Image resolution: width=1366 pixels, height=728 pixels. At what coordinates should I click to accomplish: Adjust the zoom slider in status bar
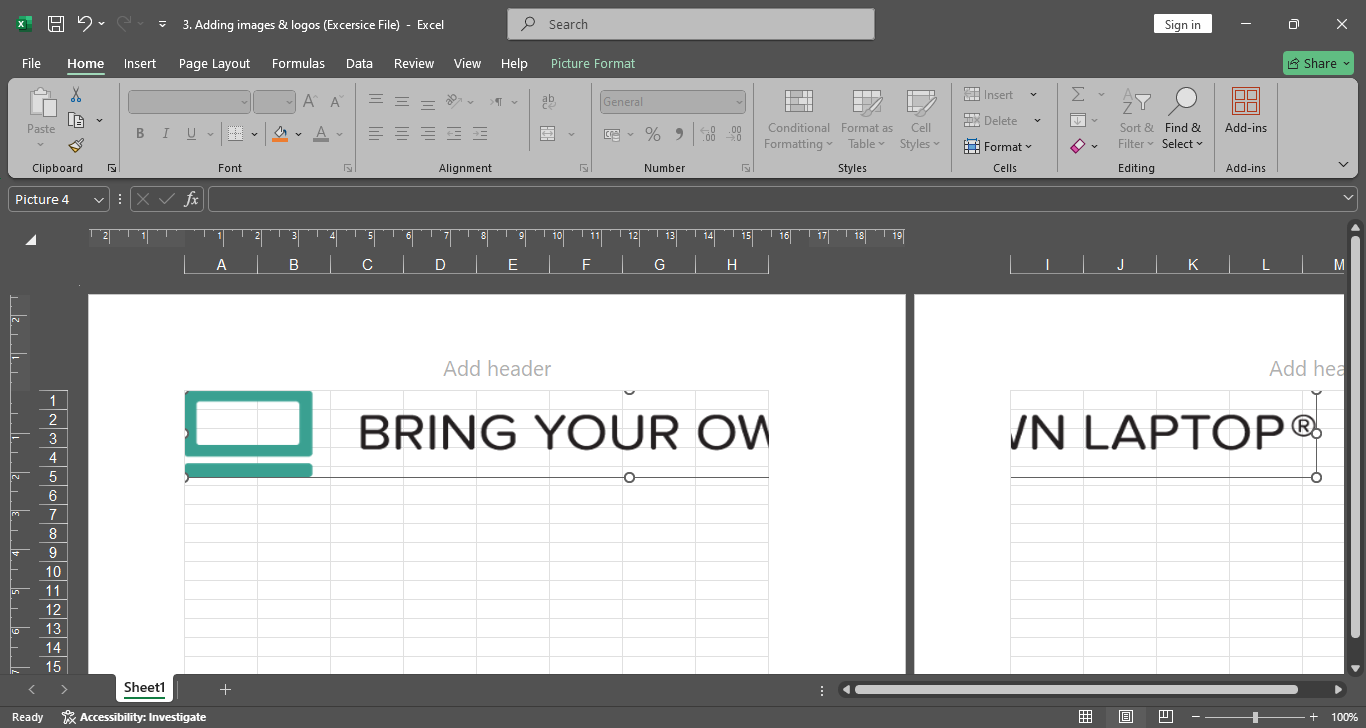click(x=1255, y=717)
